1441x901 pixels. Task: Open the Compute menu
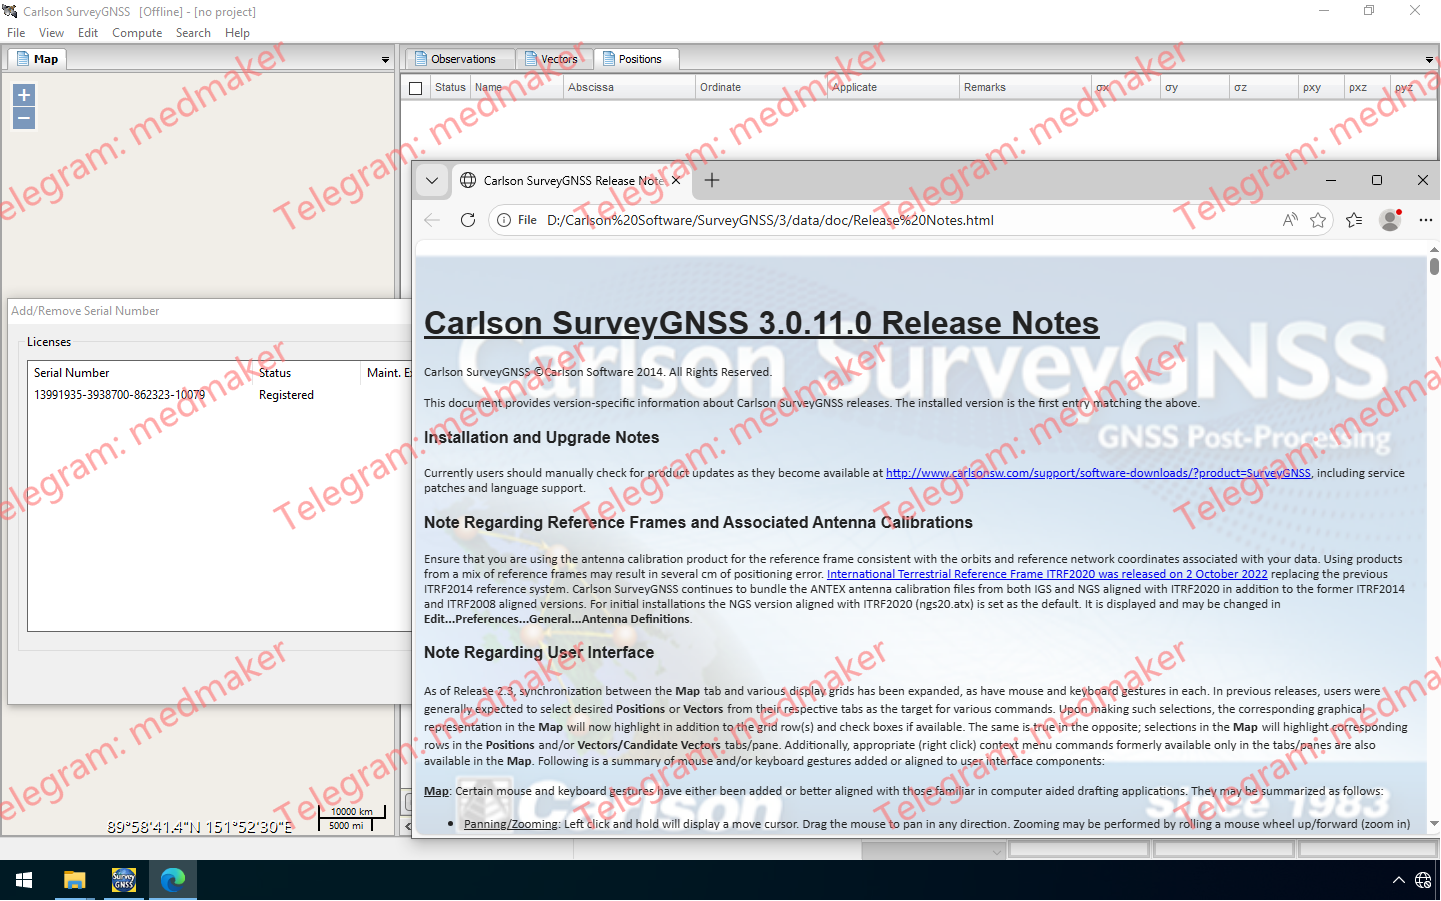tap(137, 33)
